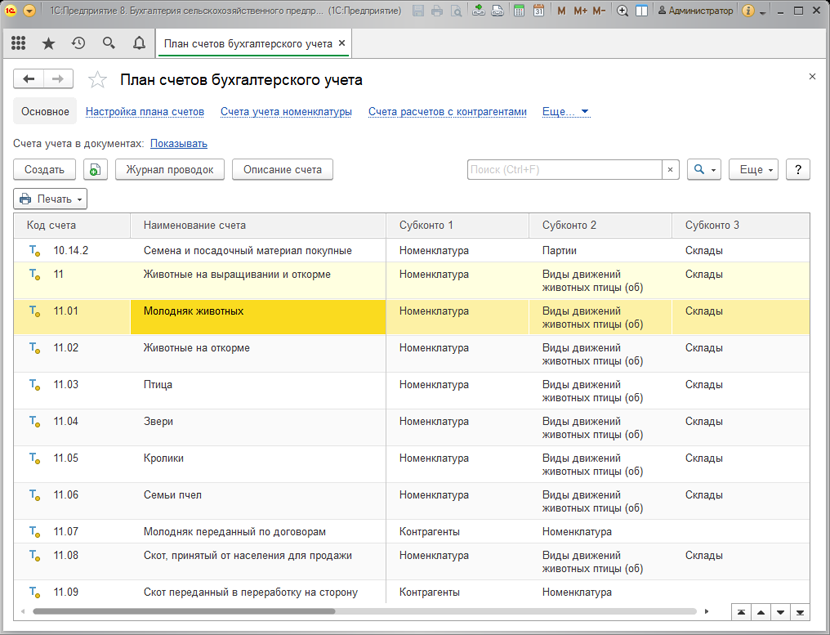Expand the small arrow next to info icon
Screen dimensions: 830x635
coord(763,12)
